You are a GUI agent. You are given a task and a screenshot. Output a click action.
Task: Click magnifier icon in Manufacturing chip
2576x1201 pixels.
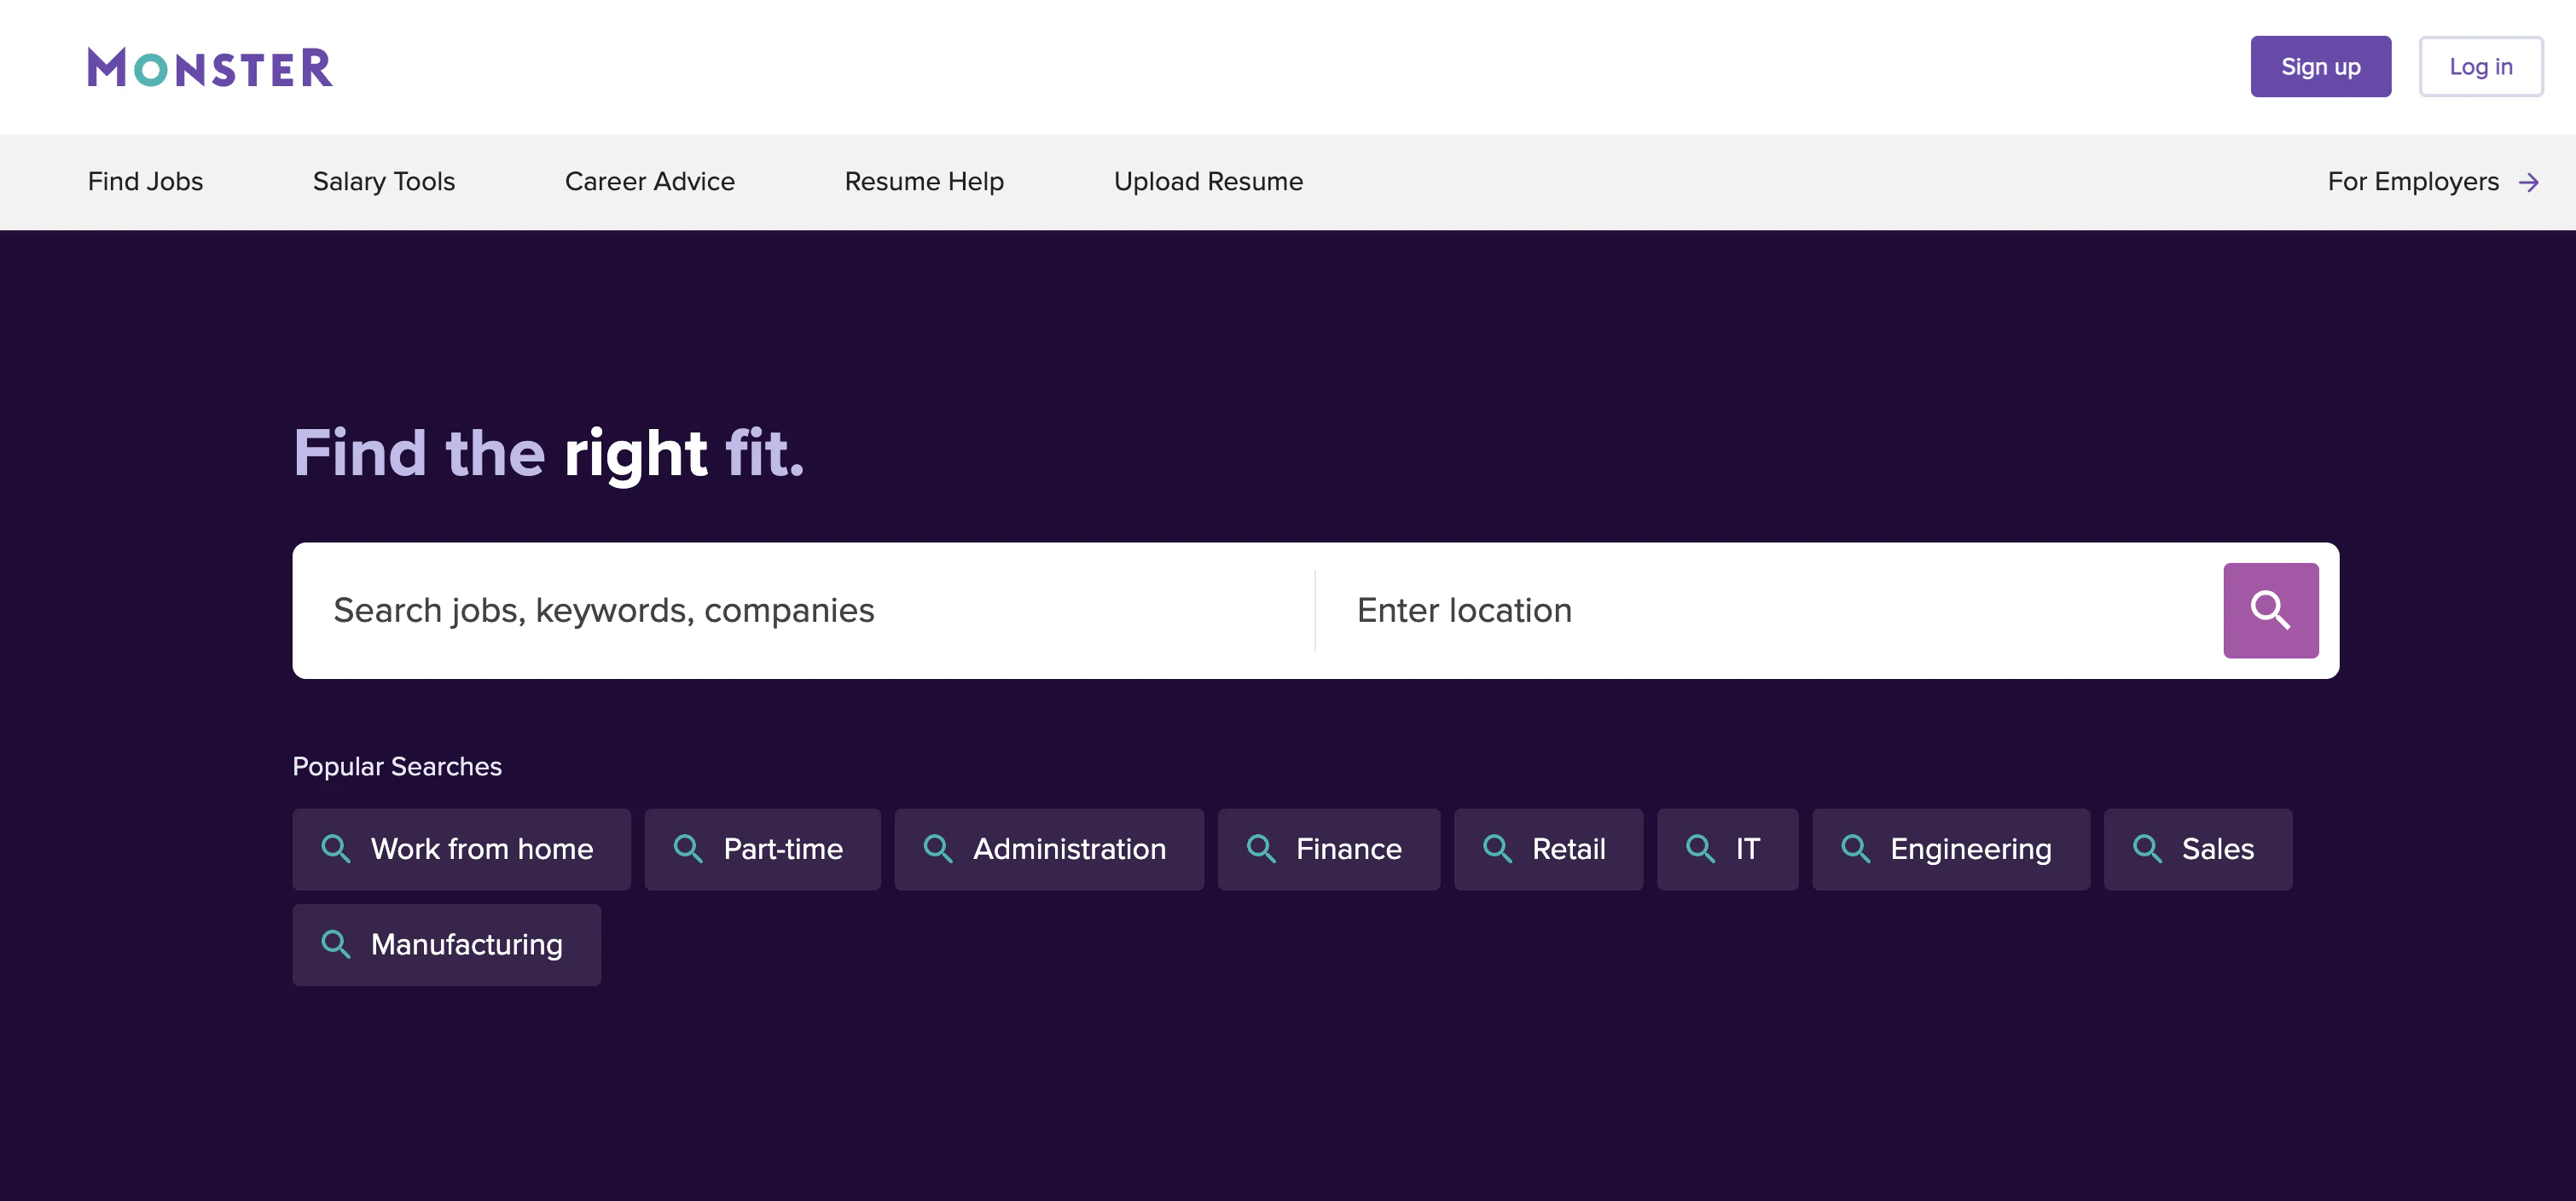336,944
